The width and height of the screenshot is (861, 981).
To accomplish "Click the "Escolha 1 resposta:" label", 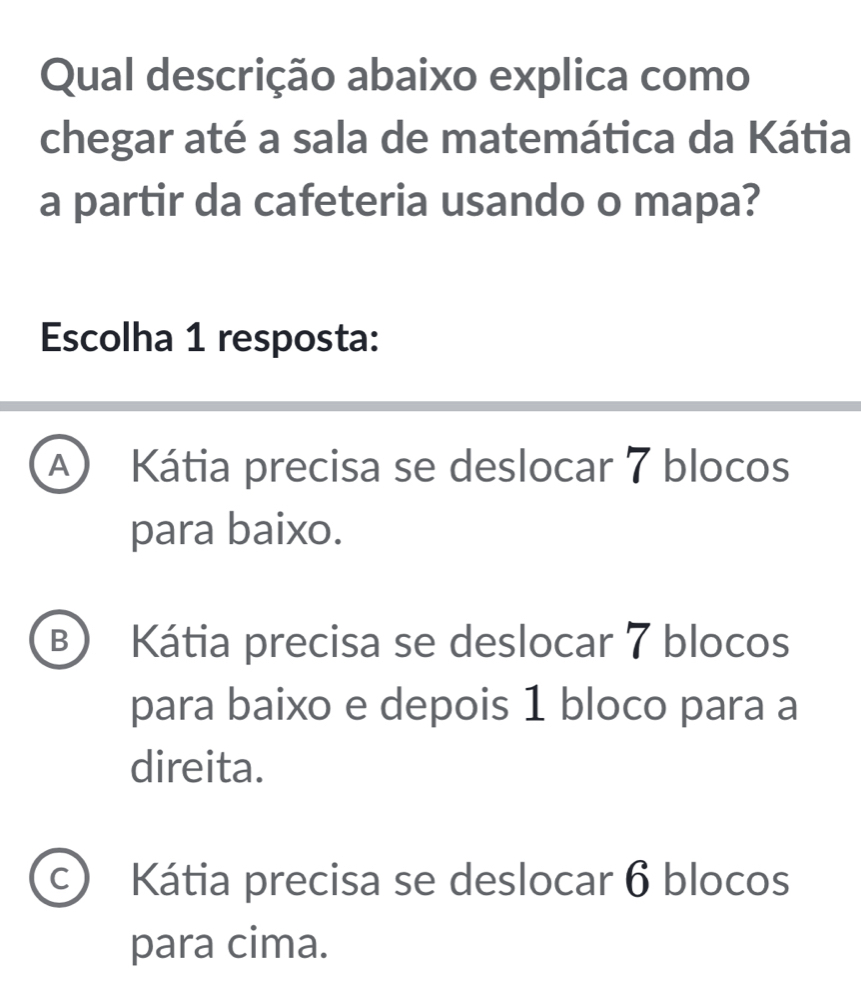I will [x=210, y=337].
